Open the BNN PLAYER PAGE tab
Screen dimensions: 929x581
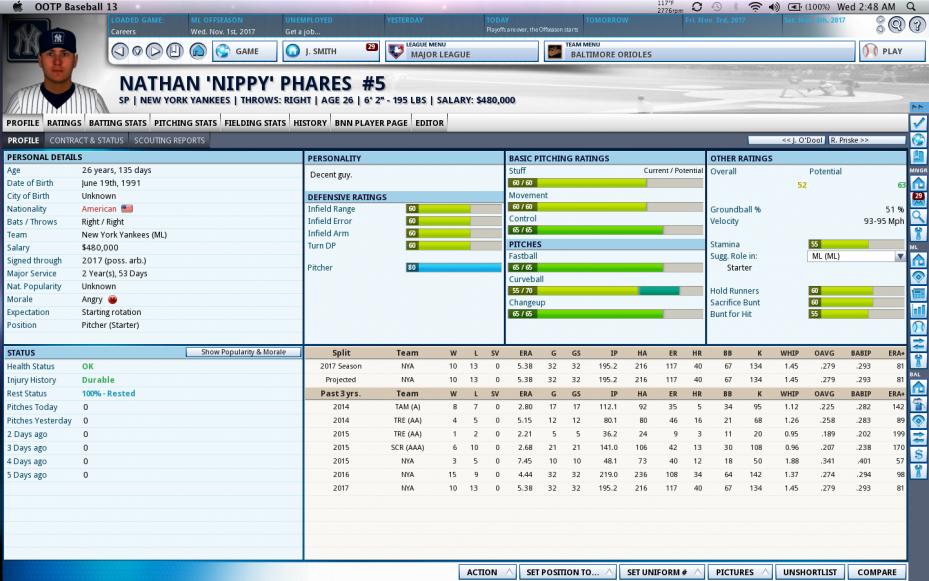[x=371, y=123]
